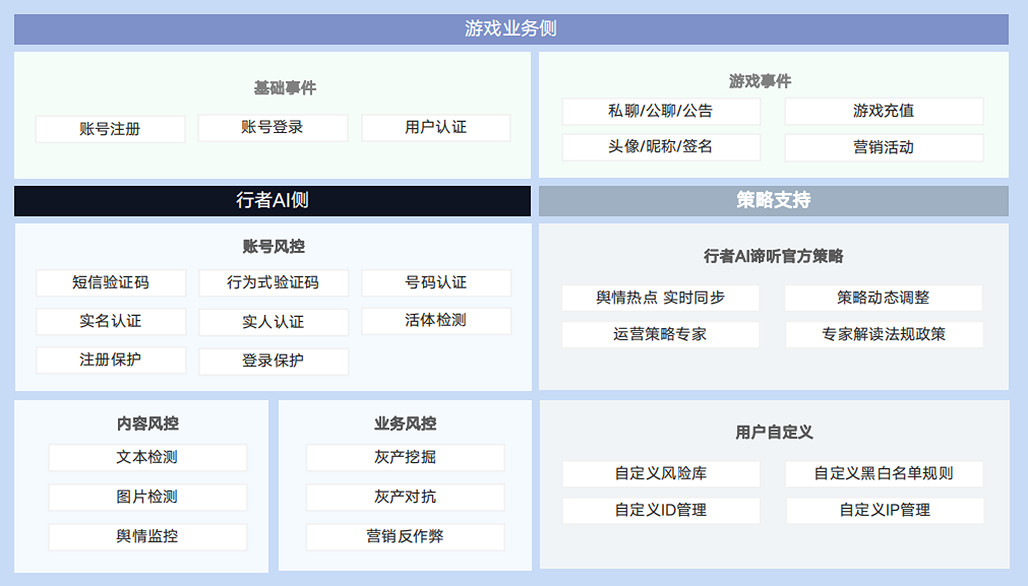Click the 游戏业务侧 top banner
The width and height of the screenshot is (1028, 586).
coord(511,29)
